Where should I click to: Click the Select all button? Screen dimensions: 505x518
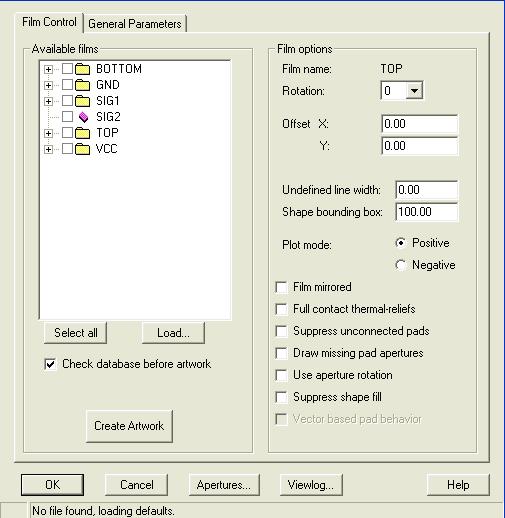[x=75, y=333]
